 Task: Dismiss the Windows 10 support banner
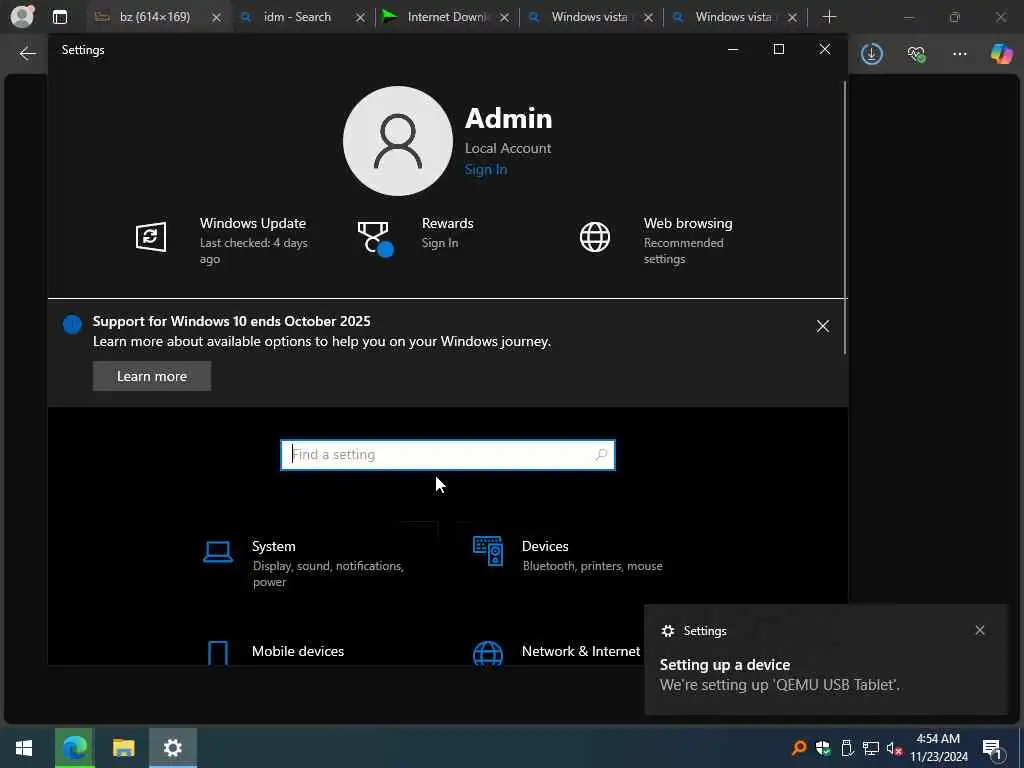pyautogui.click(x=823, y=326)
